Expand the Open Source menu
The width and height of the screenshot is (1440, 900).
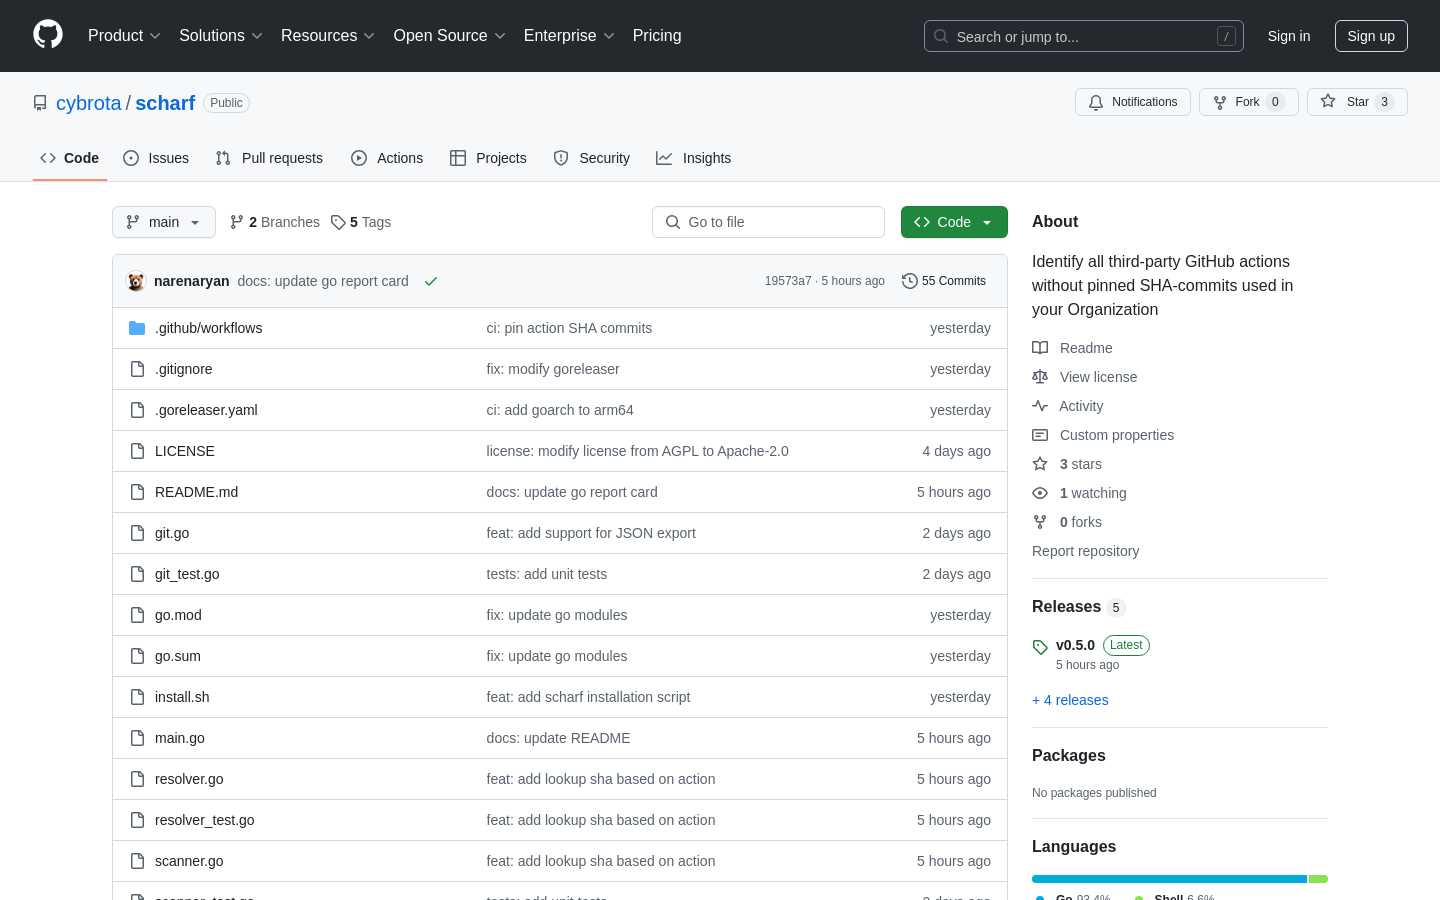pos(450,35)
